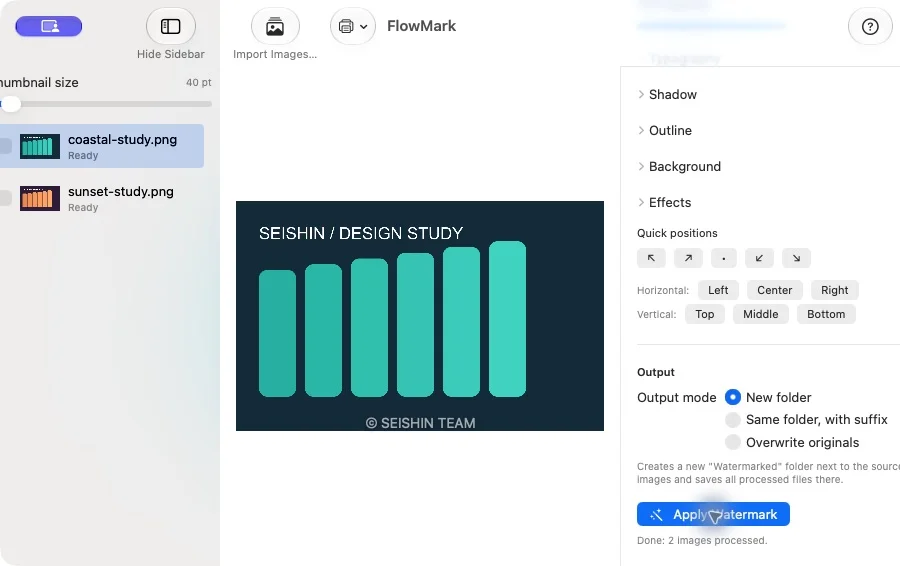Screen dimensions: 900x566
Task: Click the Hide Sidebar icon
Action: coord(170,26)
